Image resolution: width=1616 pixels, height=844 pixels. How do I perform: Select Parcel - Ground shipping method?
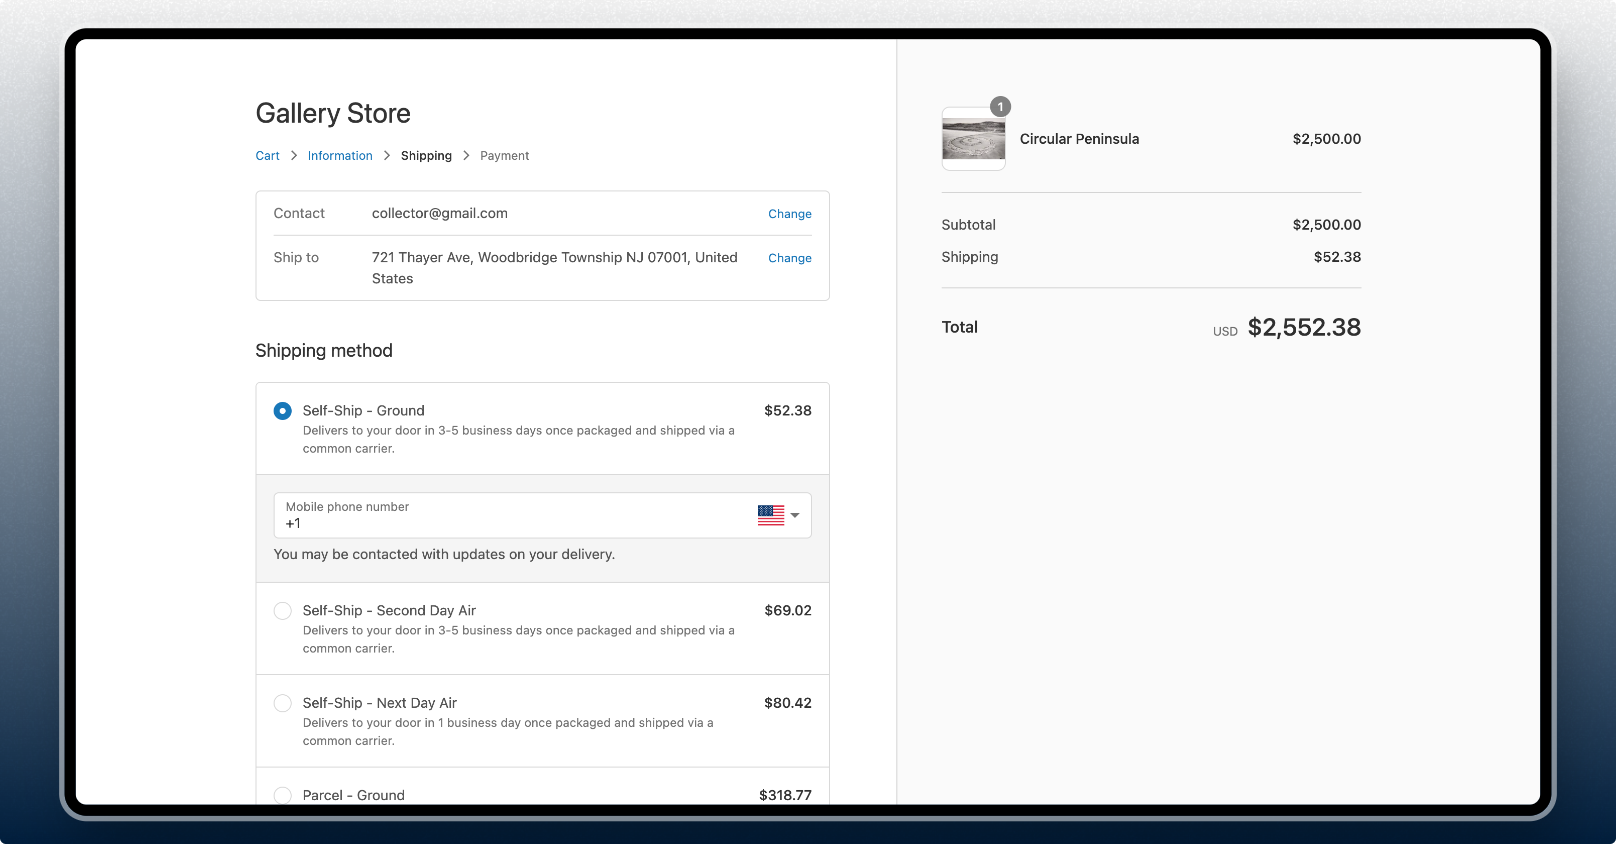[x=283, y=795]
